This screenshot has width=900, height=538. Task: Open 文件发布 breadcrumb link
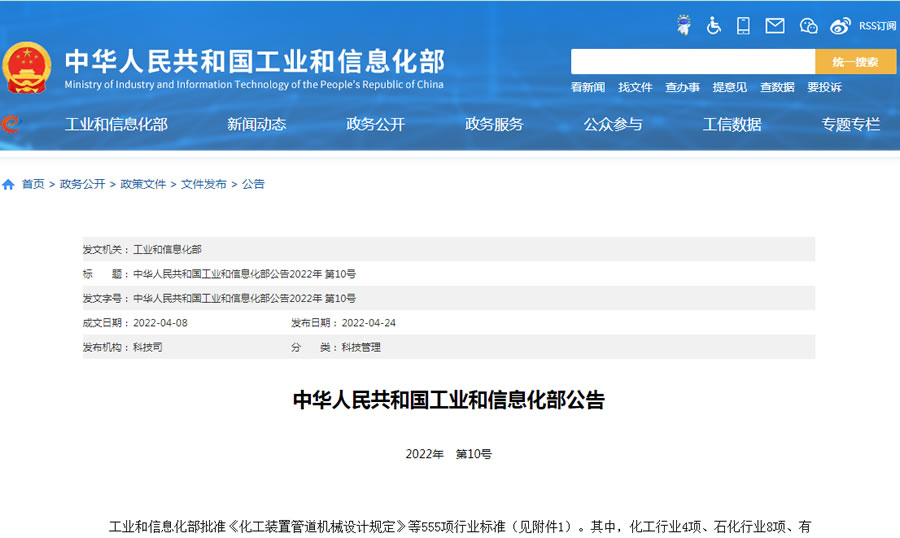tap(203, 184)
